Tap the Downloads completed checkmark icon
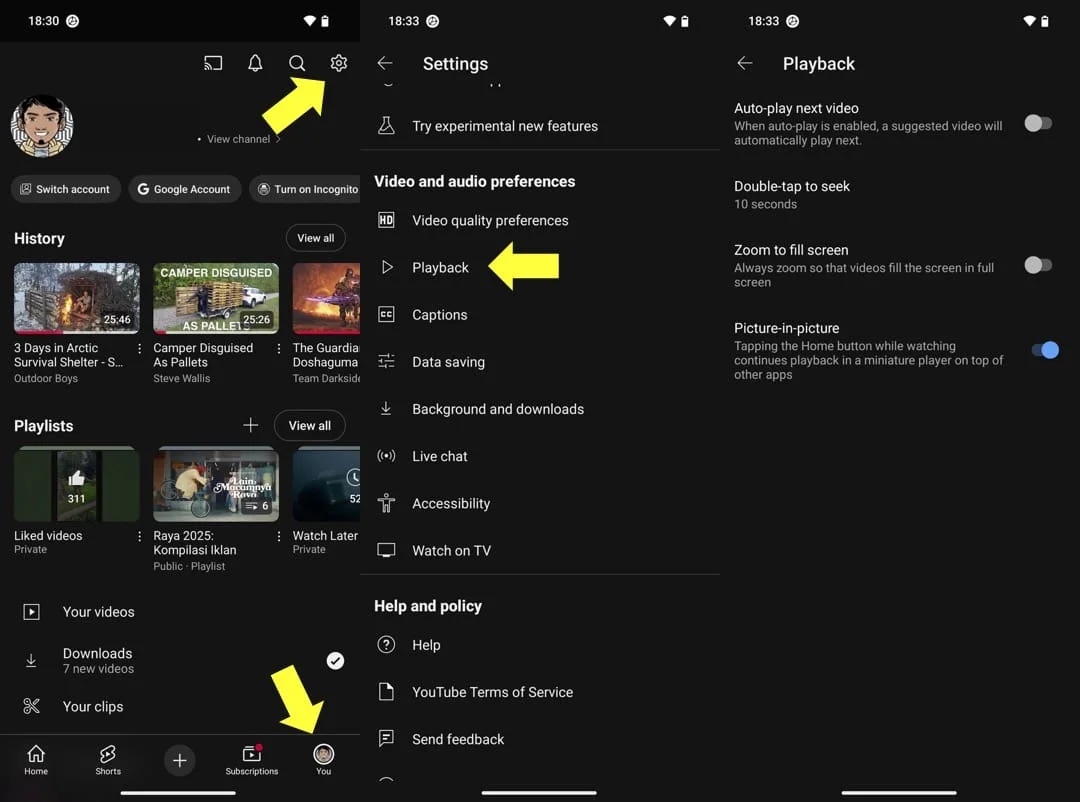This screenshot has width=1080, height=802. tap(335, 661)
